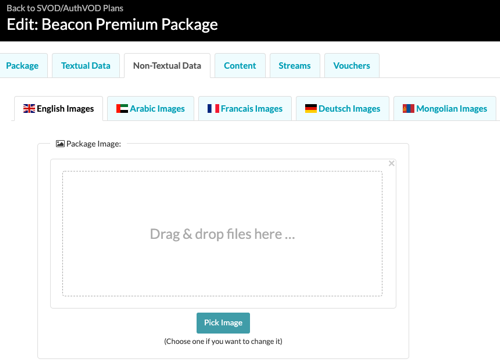The image size is (500, 361).
Task: Click the 'Edit: Beacon Premium Package' heading
Action: point(112,25)
